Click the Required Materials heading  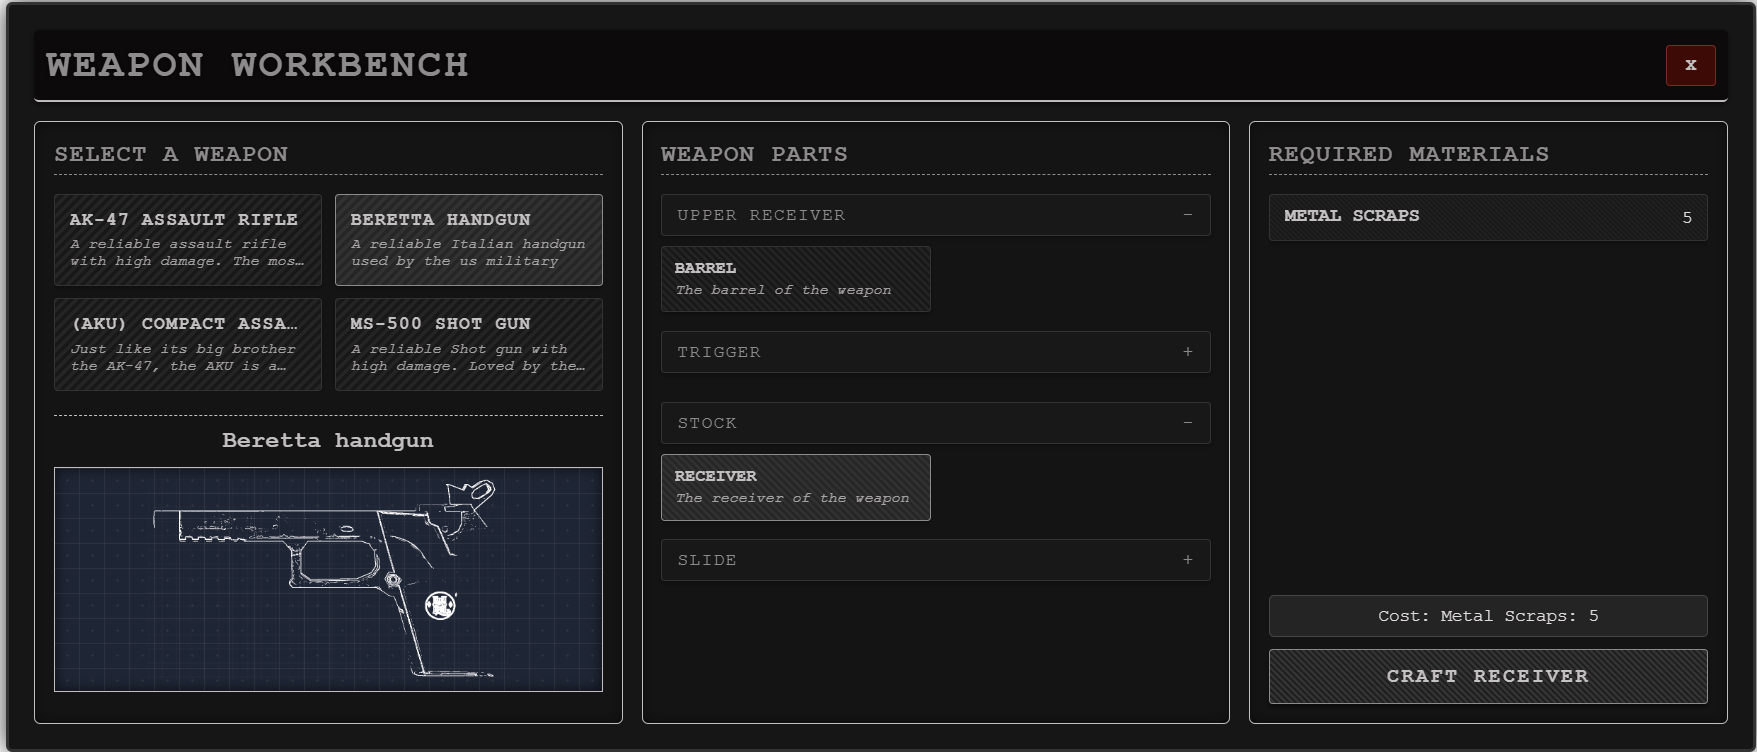coord(1408,154)
